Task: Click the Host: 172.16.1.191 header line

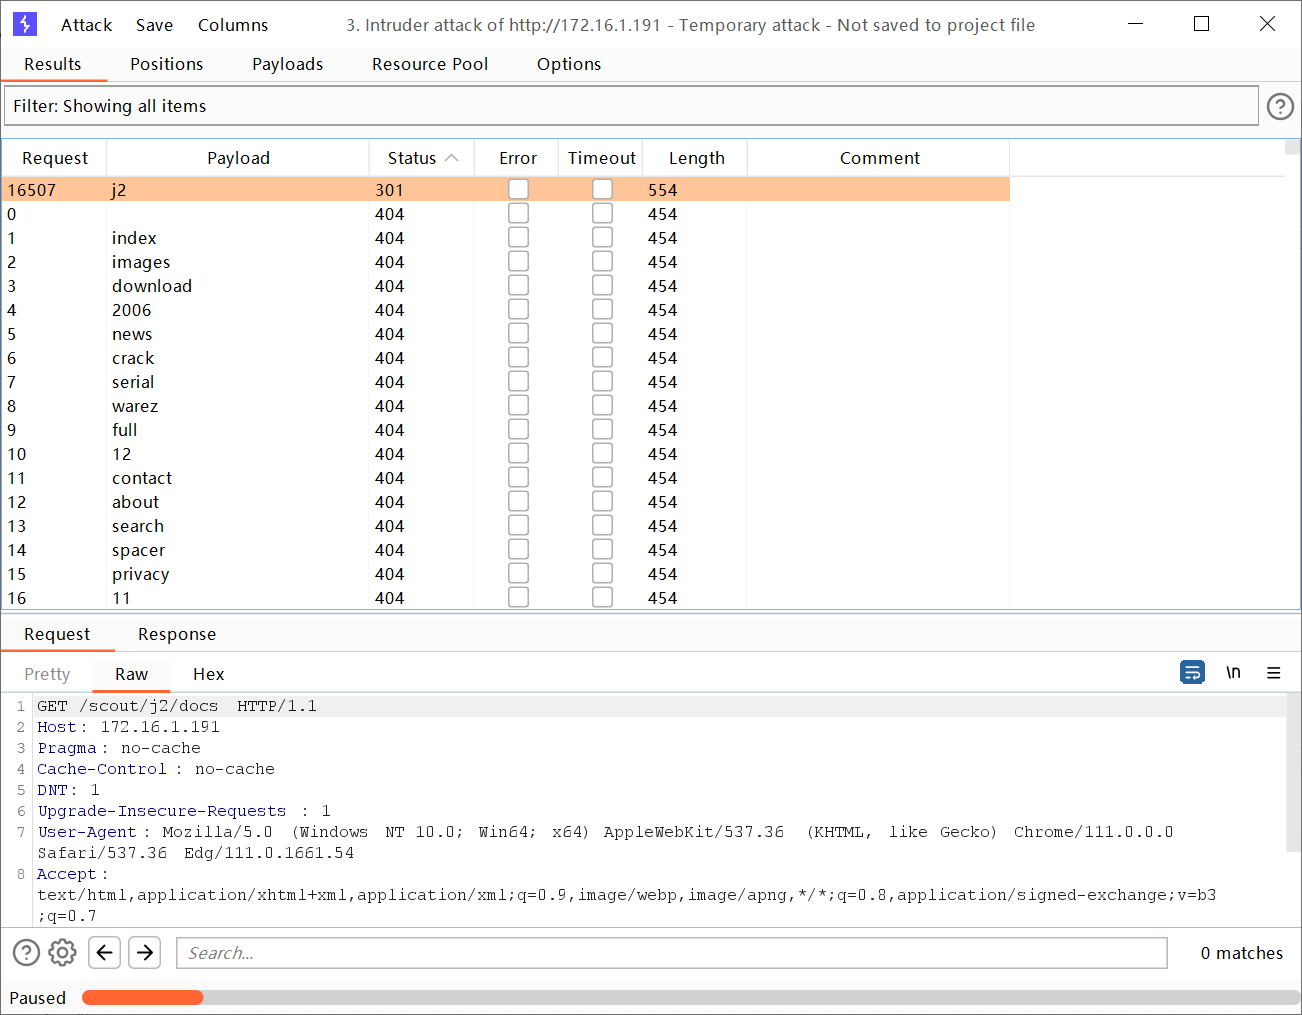Action: [128, 726]
